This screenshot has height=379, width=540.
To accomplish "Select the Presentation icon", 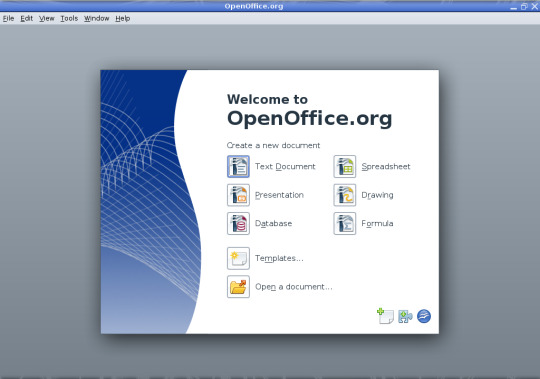I will (x=238, y=195).
